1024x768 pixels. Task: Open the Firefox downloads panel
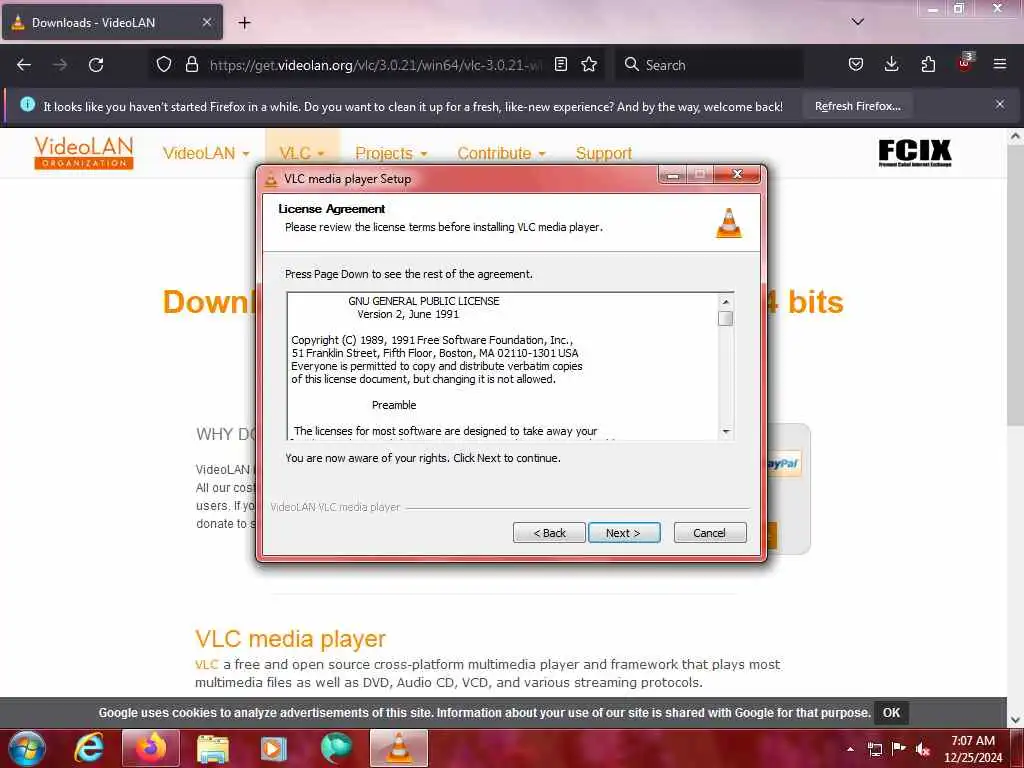[891, 64]
